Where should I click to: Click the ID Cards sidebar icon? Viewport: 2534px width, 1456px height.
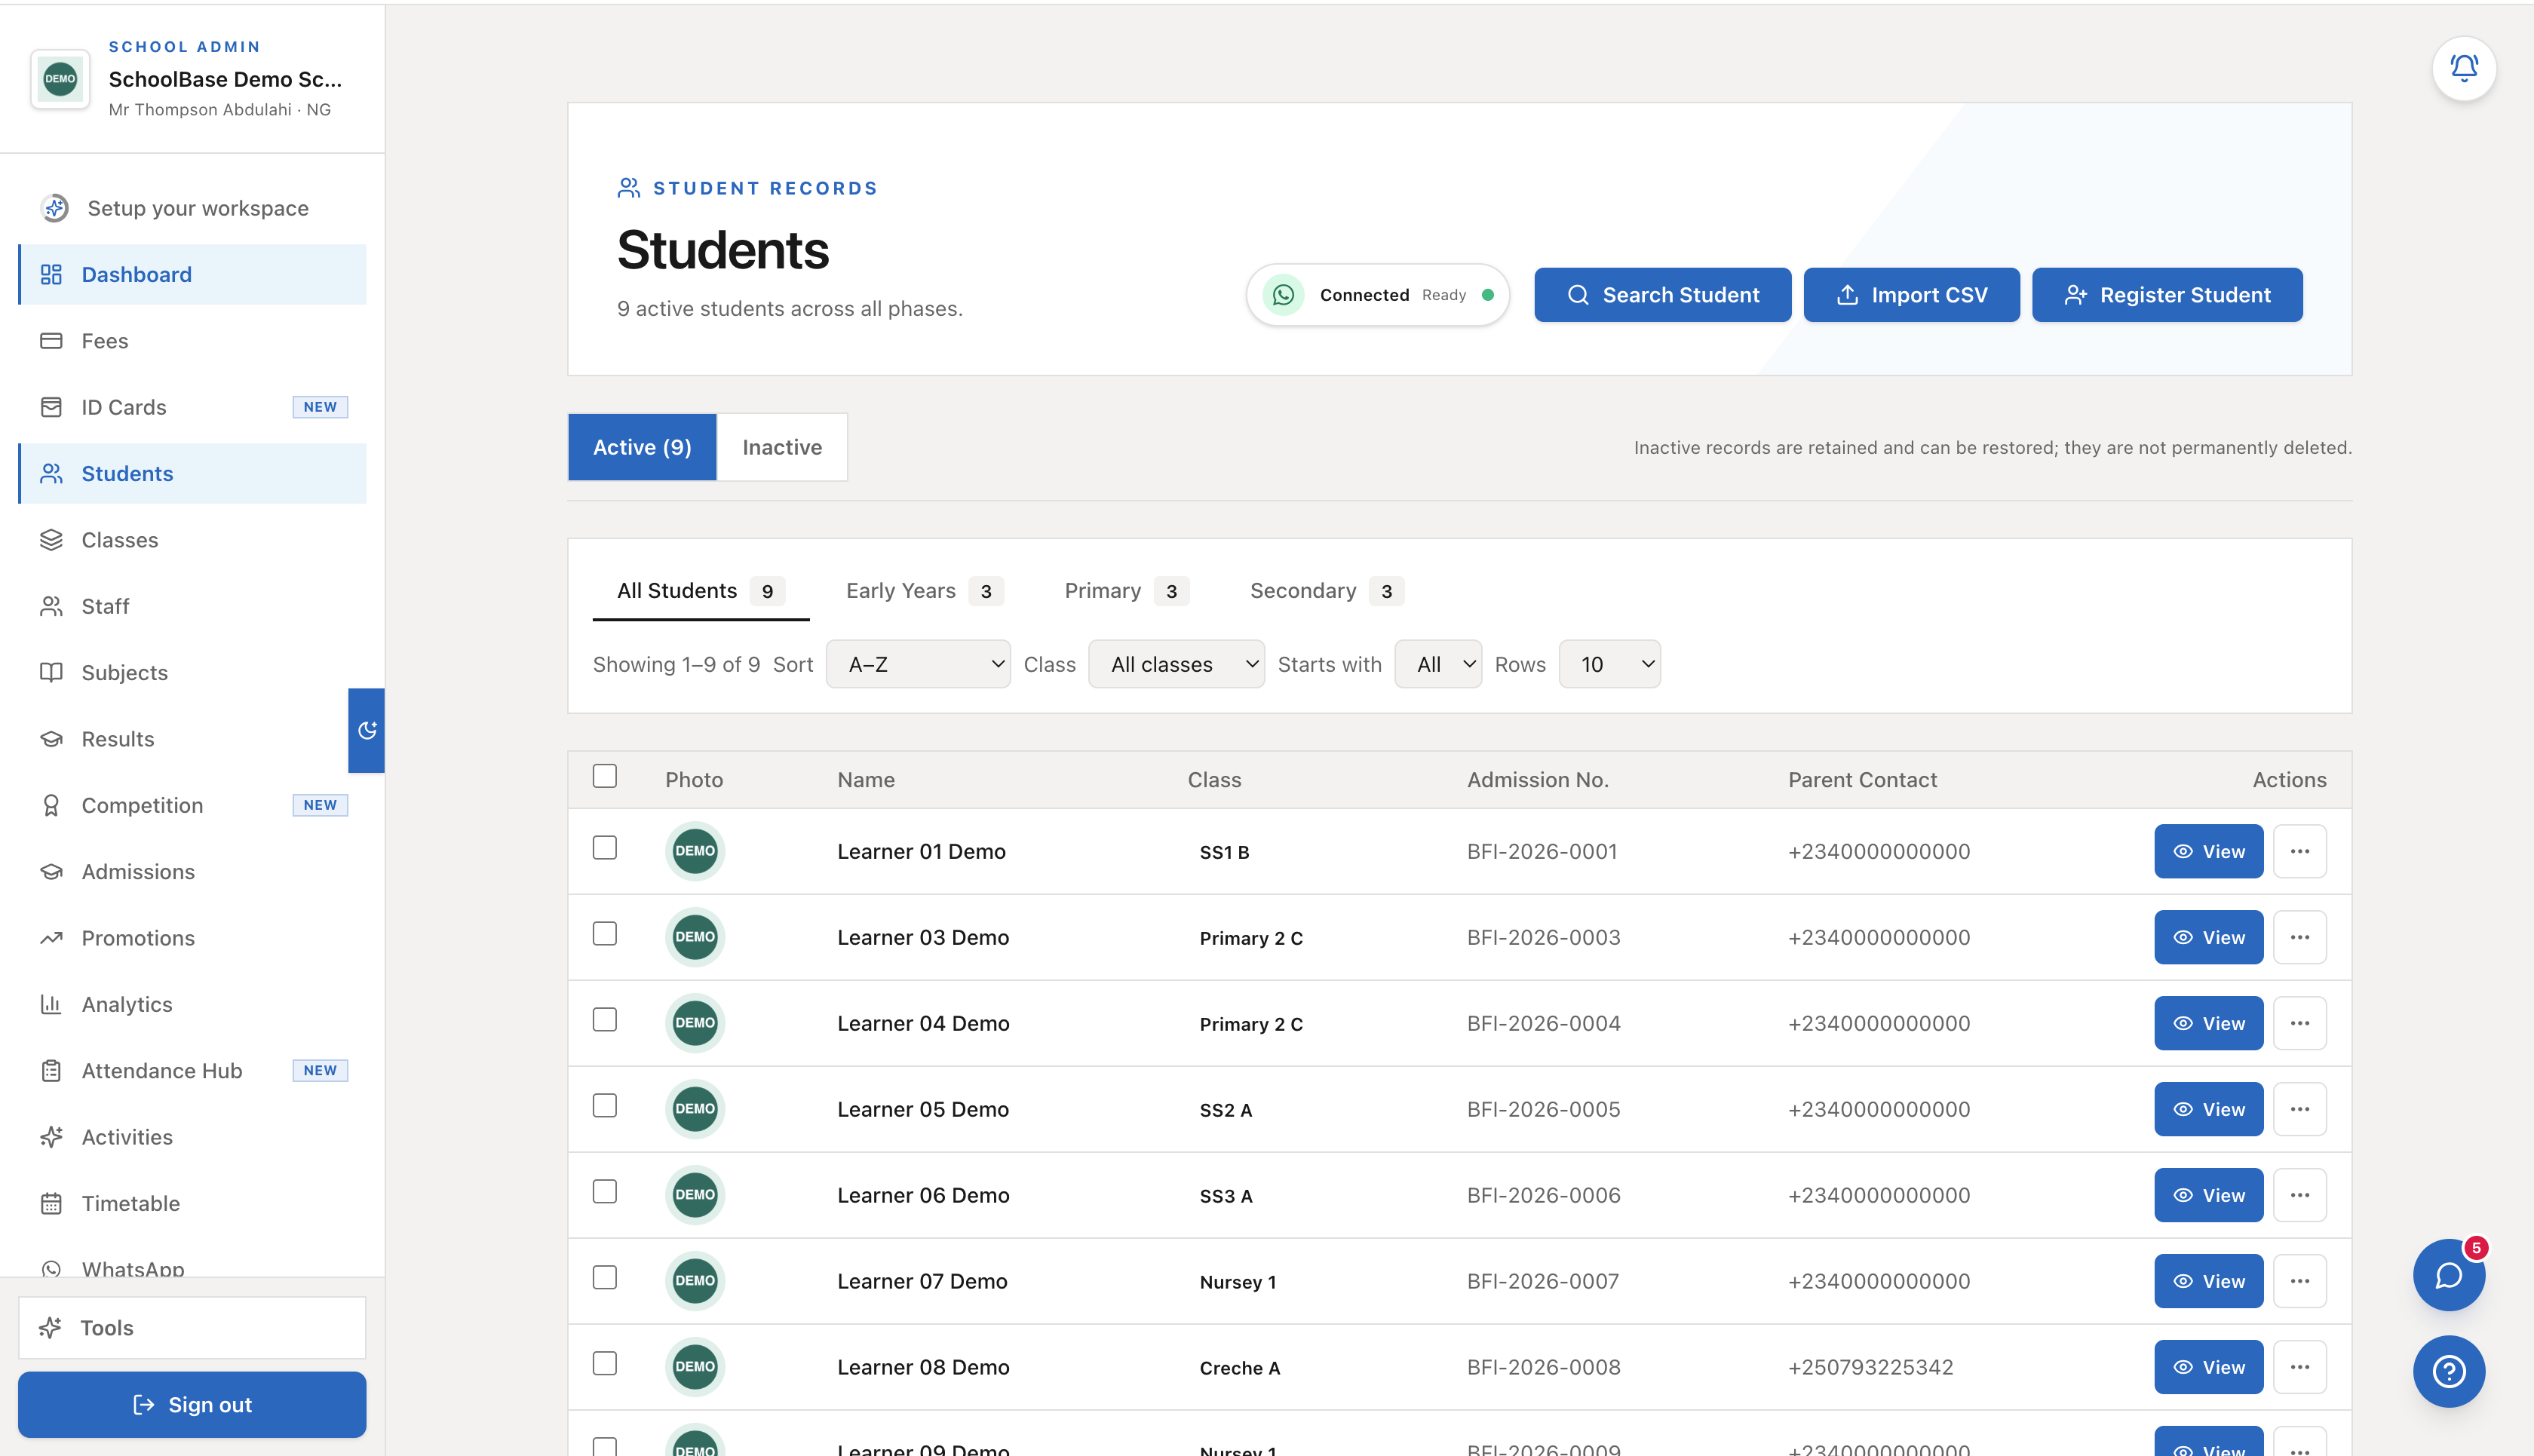(51, 407)
